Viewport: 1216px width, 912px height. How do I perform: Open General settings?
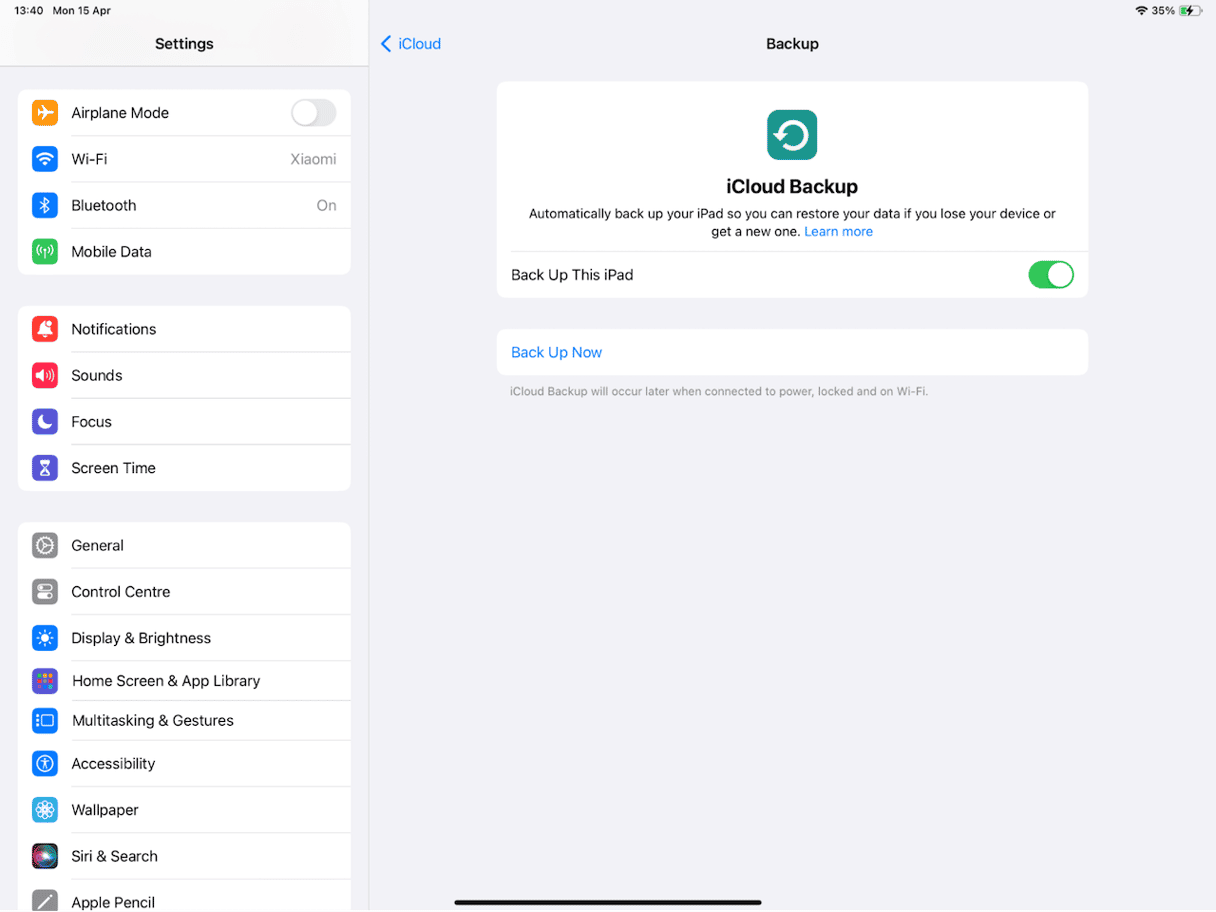pyautogui.click(x=97, y=545)
